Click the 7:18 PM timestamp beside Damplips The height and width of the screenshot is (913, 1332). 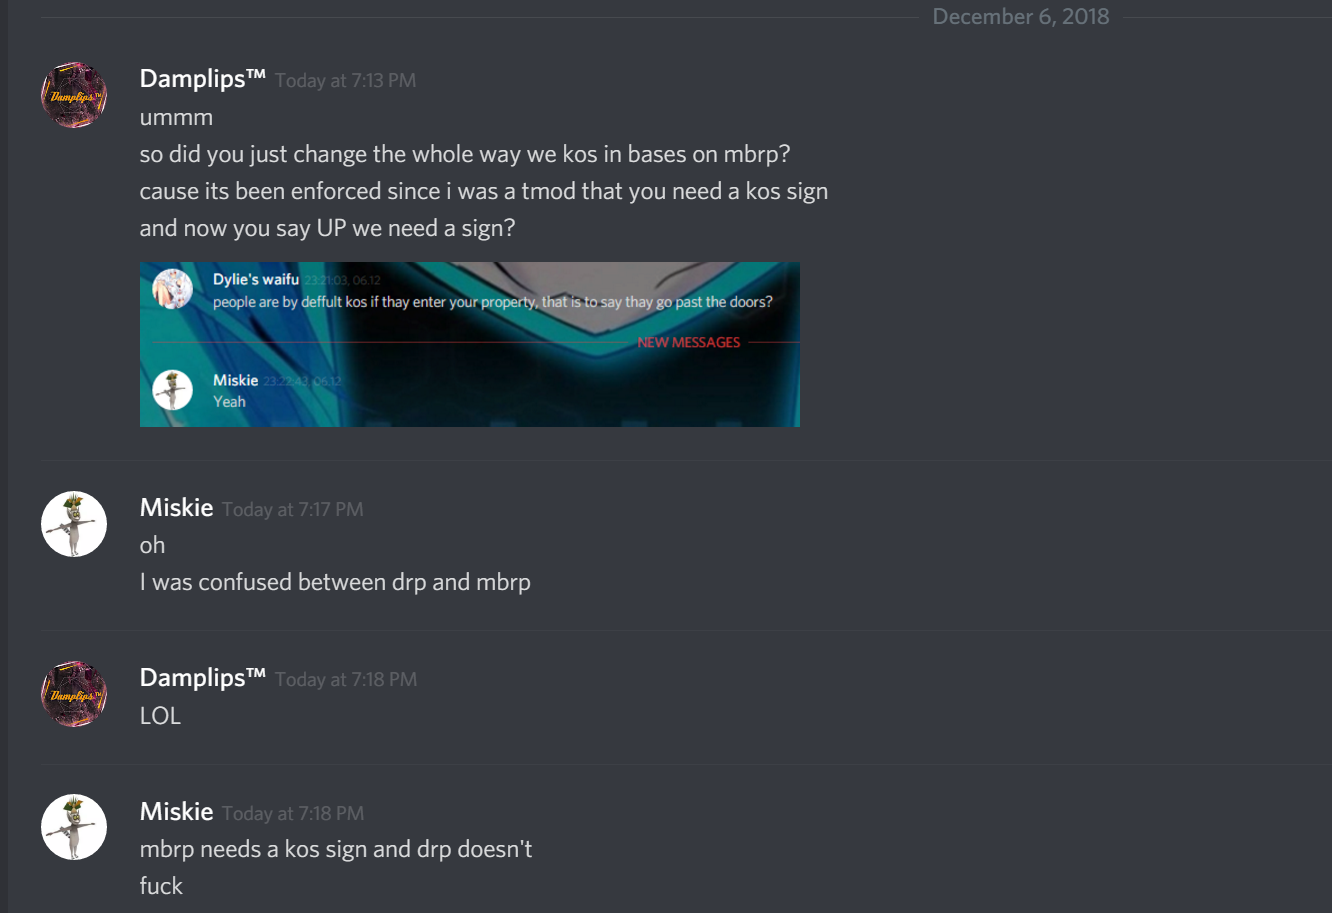coord(346,680)
